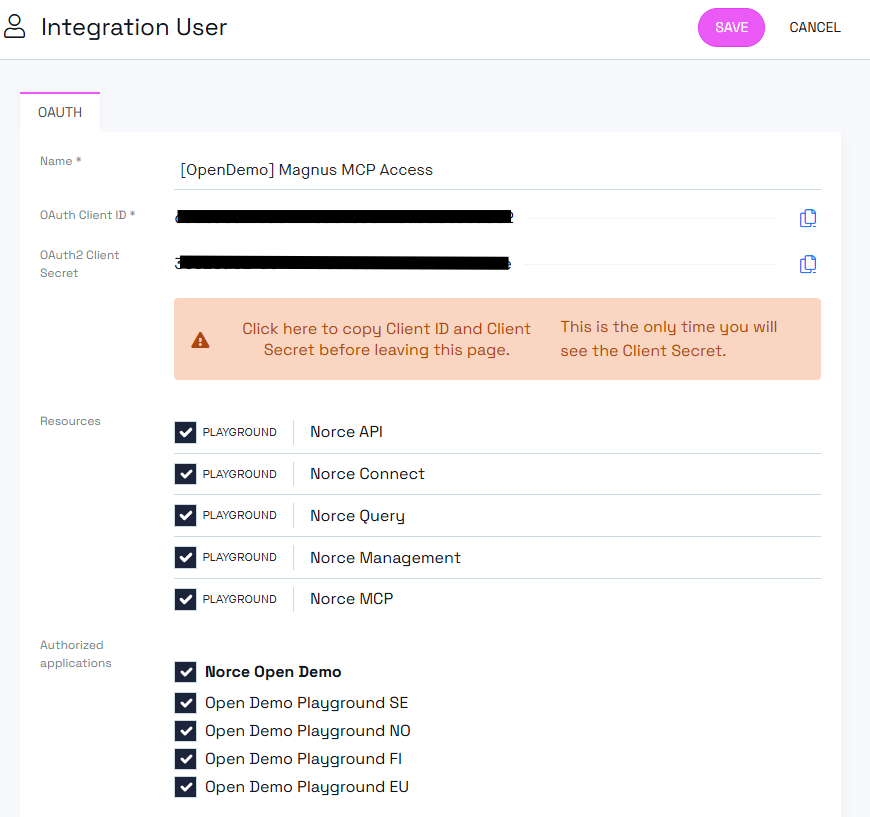
Task: Click the 'Integration User' page title
Action: [134, 27]
